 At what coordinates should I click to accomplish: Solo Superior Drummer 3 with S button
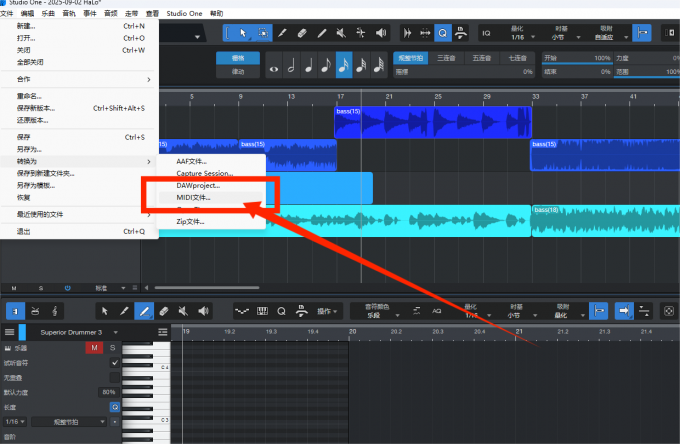pyautogui.click(x=113, y=347)
